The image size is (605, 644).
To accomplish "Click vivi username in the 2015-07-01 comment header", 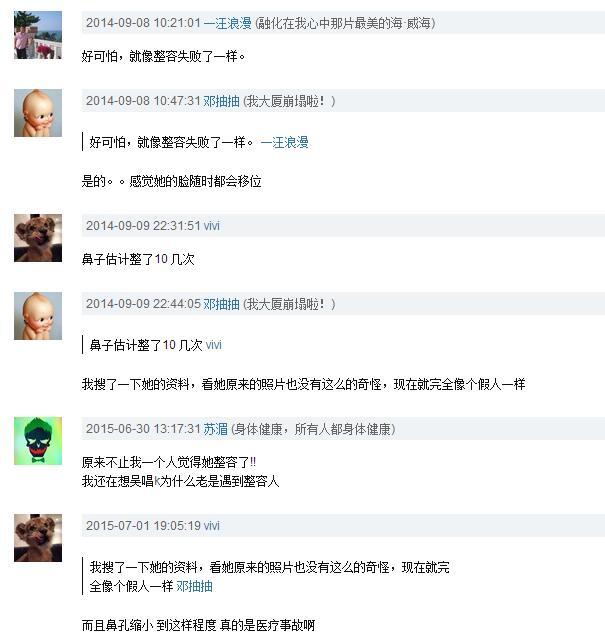I will click(212, 526).
